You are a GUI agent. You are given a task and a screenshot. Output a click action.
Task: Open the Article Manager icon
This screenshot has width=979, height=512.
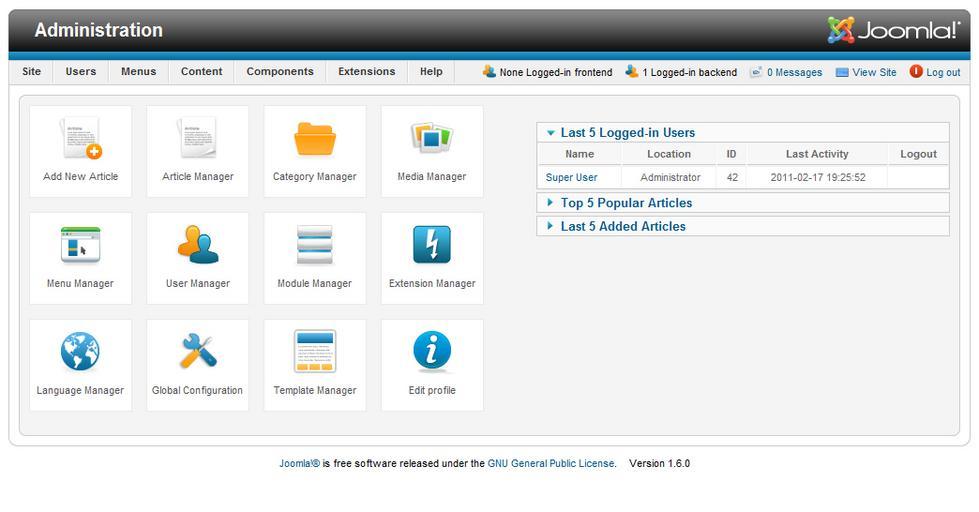(197, 139)
